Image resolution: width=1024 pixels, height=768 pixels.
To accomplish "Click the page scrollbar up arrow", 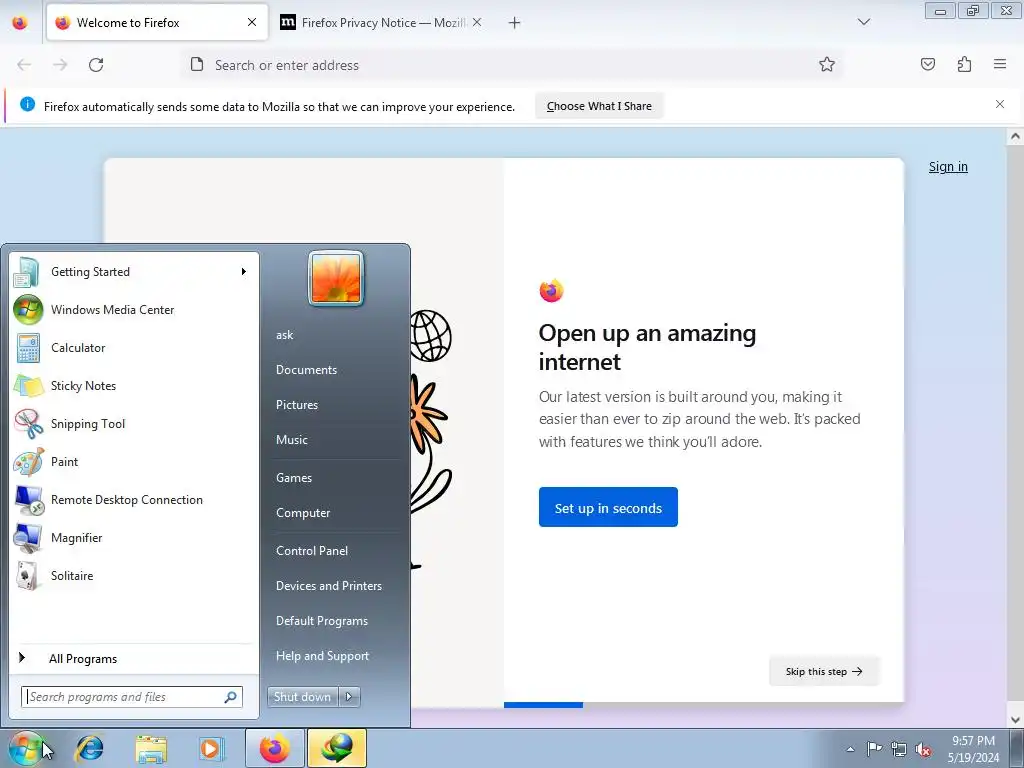I will point(1015,136).
